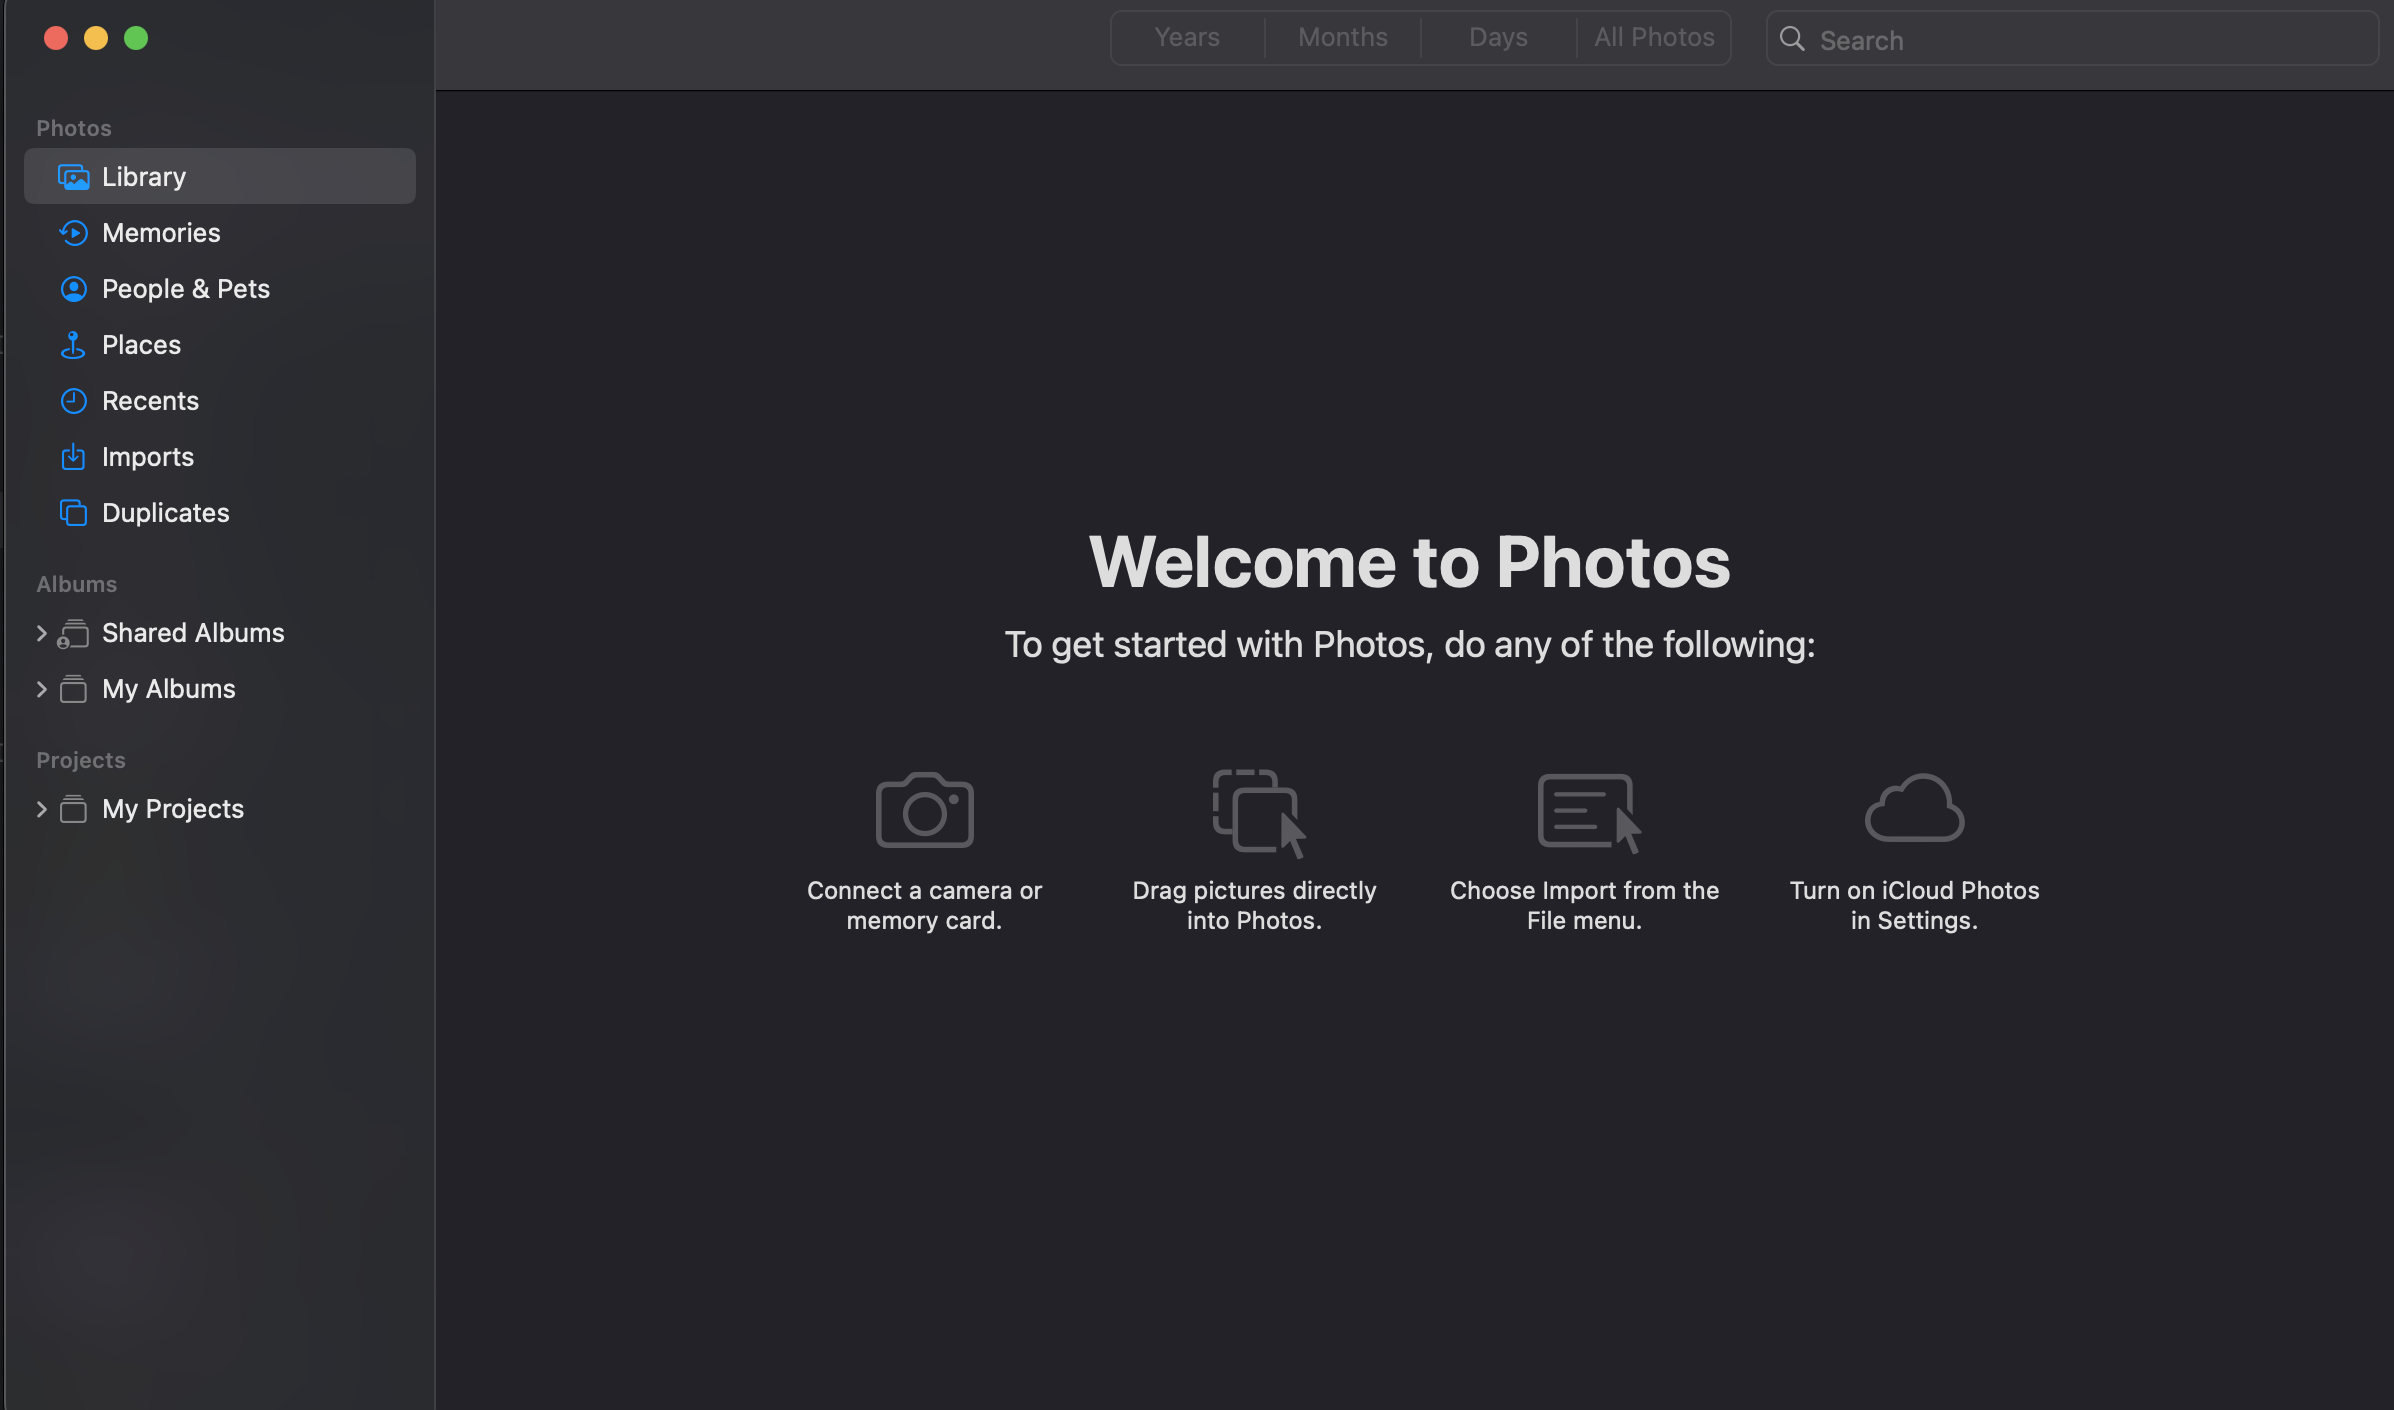Select the Recents sidebar icon
The width and height of the screenshot is (2394, 1410).
(x=72, y=400)
